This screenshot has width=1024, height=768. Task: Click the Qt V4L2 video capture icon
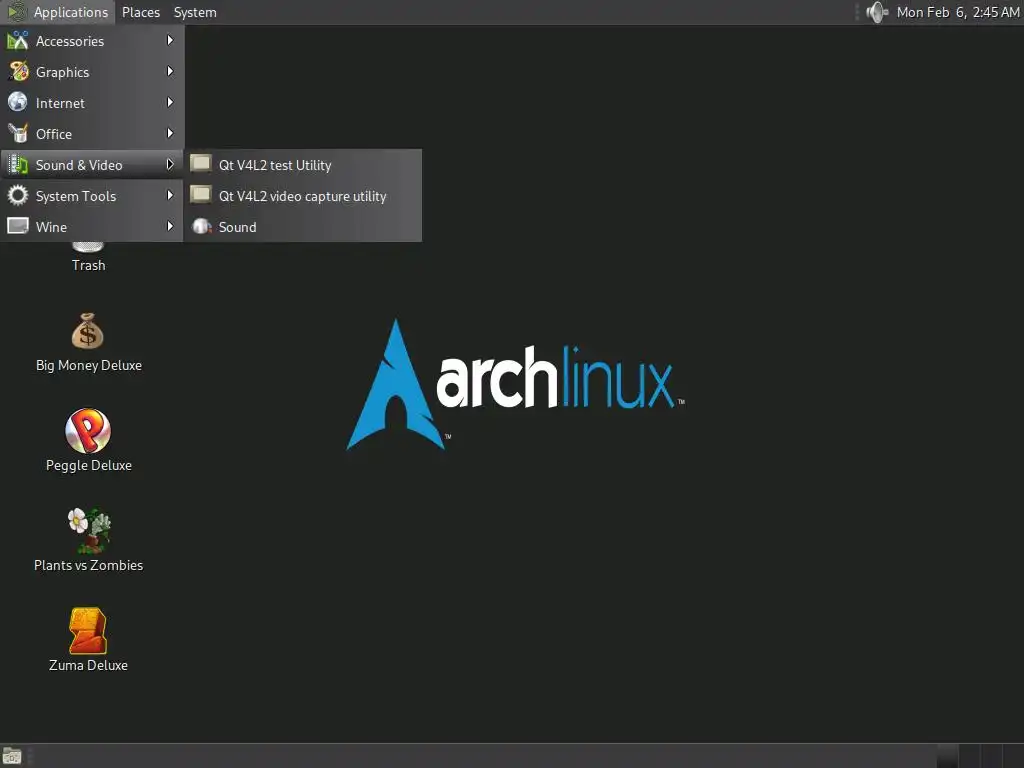(x=200, y=195)
